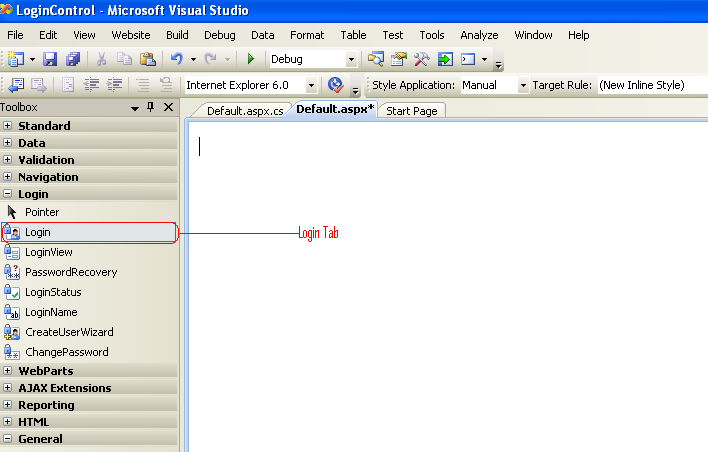This screenshot has height=452, width=708.
Task: Close the Toolbox panel
Action: (x=168, y=107)
